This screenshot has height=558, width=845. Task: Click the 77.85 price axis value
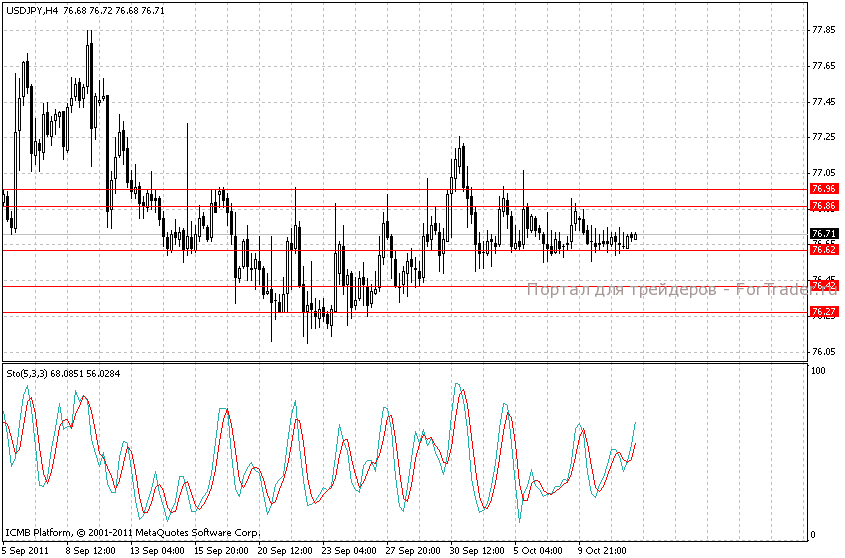[824, 30]
